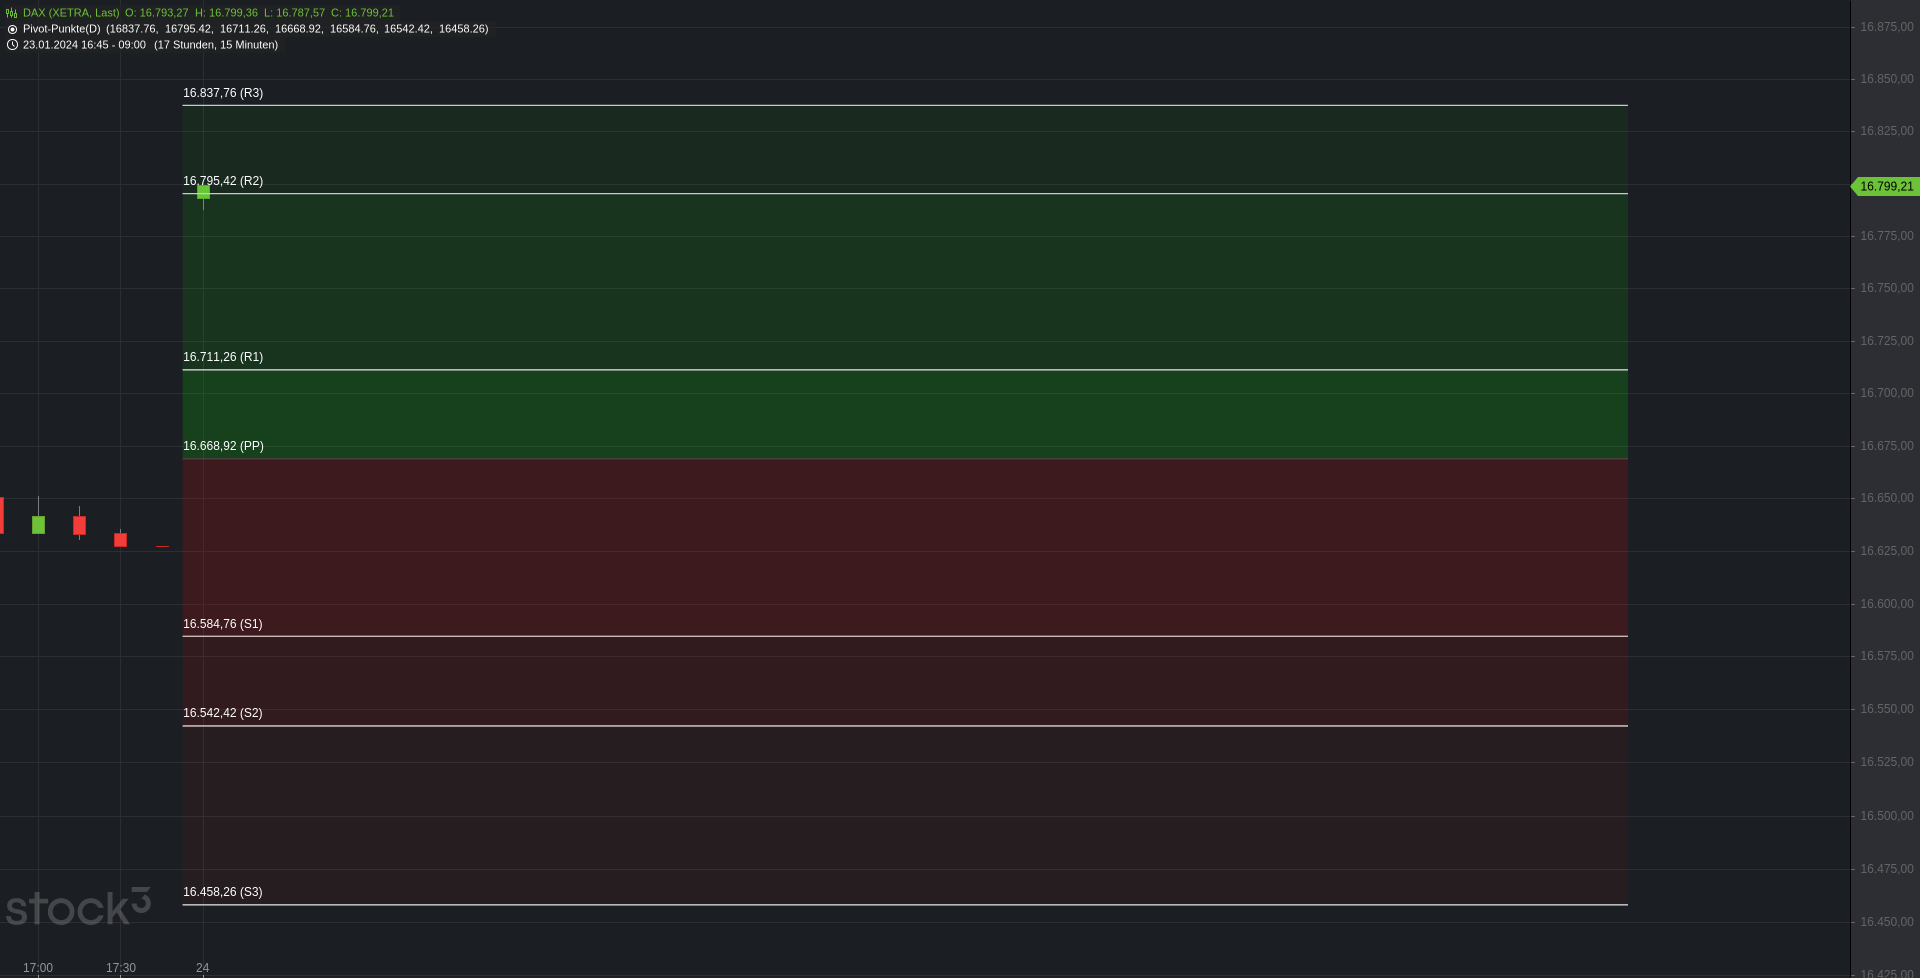Select the S1 pivot label 16.584,76
The height and width of the screenshot is (978, 1920).
[223, 624]
